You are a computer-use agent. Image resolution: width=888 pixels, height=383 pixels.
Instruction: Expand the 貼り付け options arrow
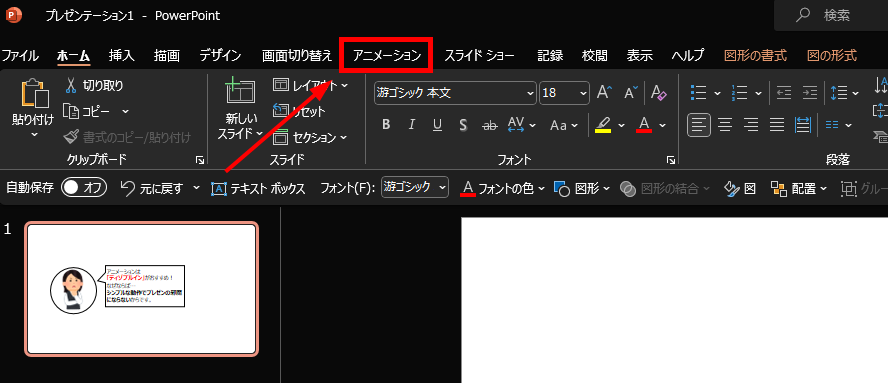point(34,134)
